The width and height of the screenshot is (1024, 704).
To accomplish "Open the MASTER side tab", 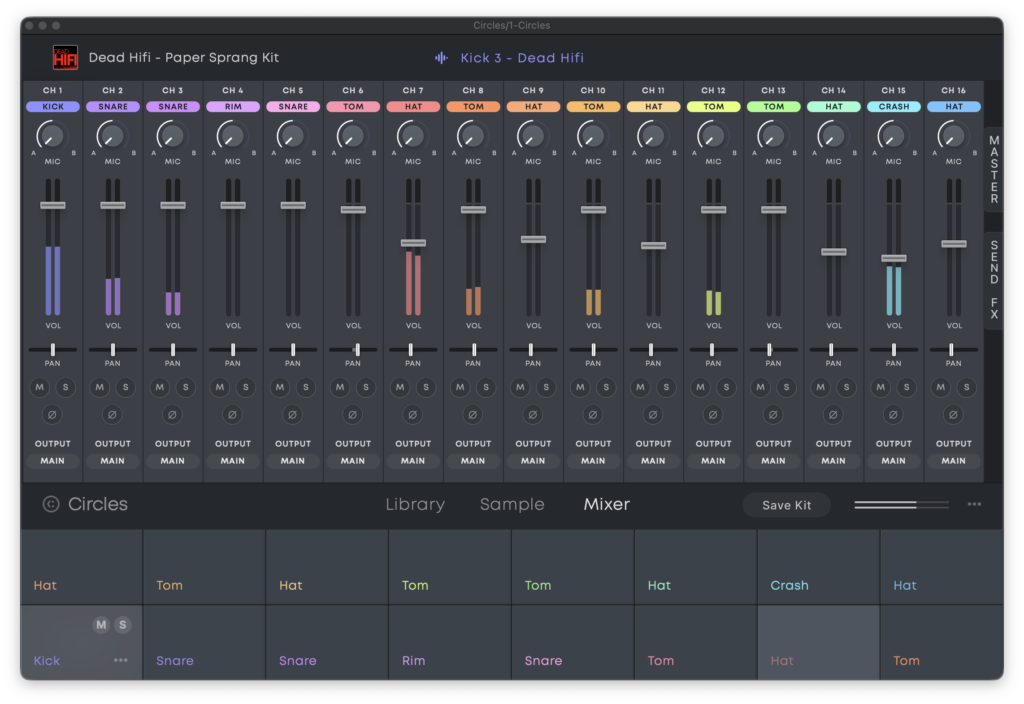I will 994,169.
